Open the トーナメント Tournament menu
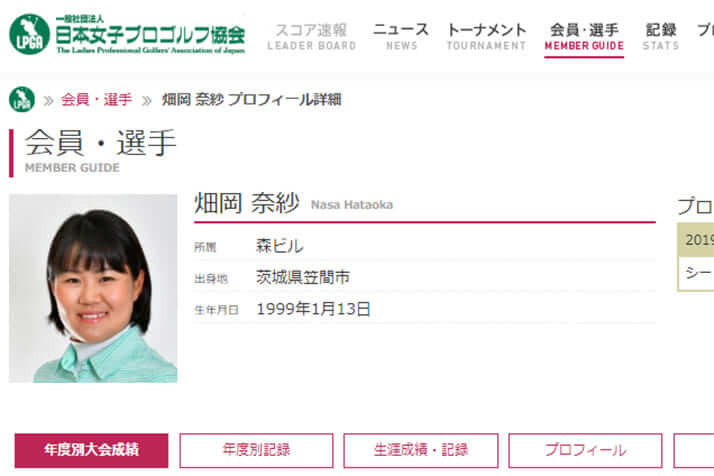Screen dimensions: 714x476 [486, 36]
